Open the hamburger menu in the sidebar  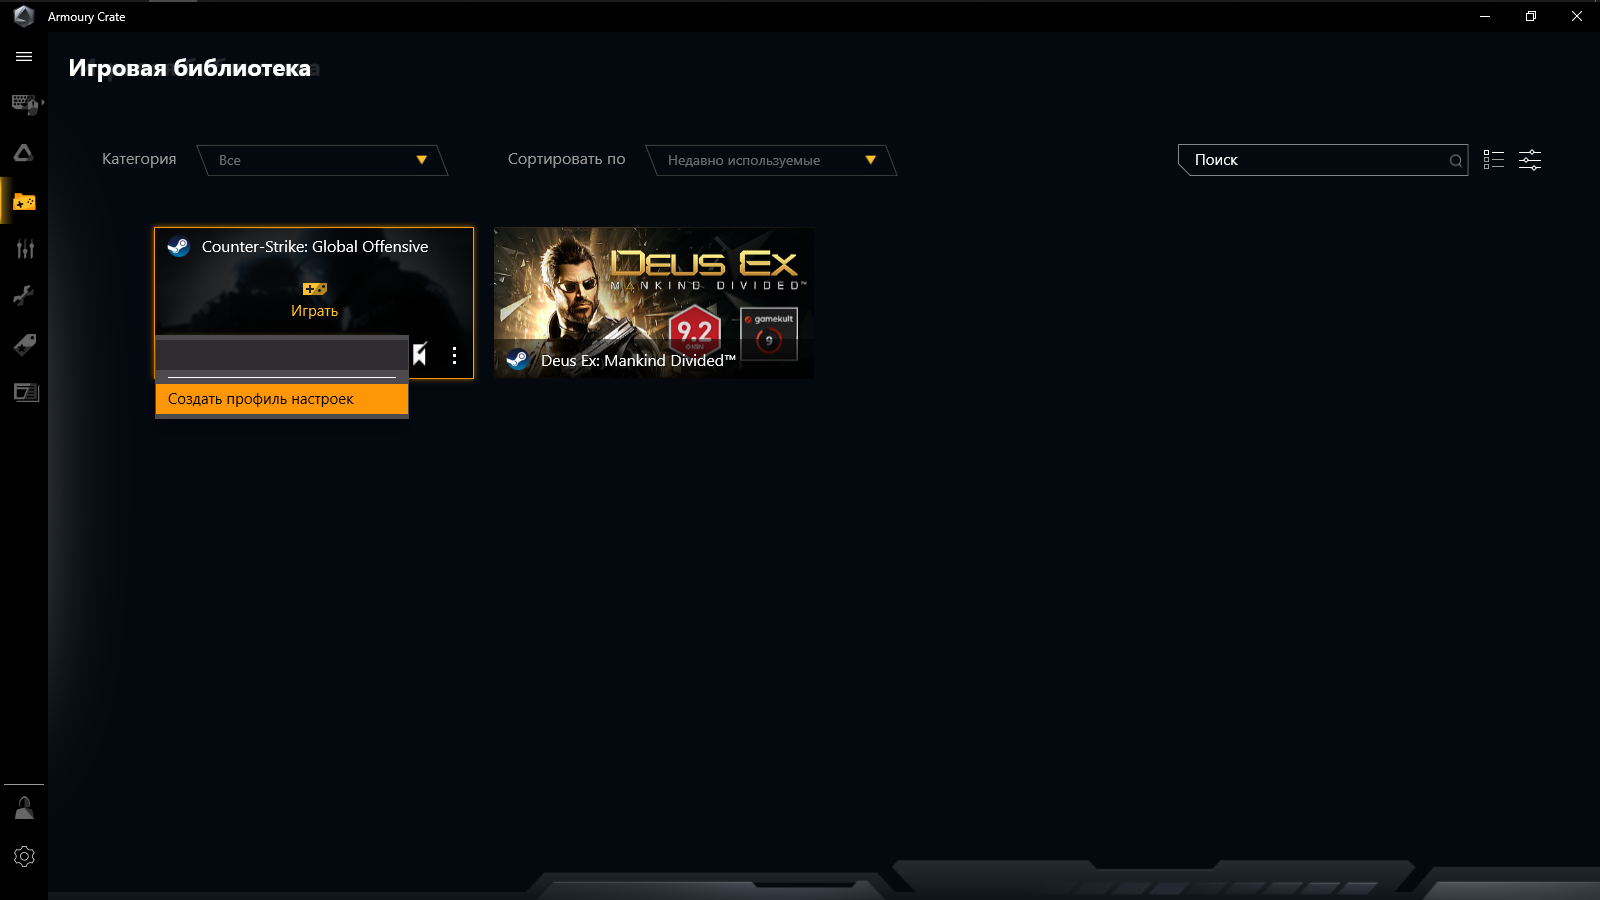(24, 57)
